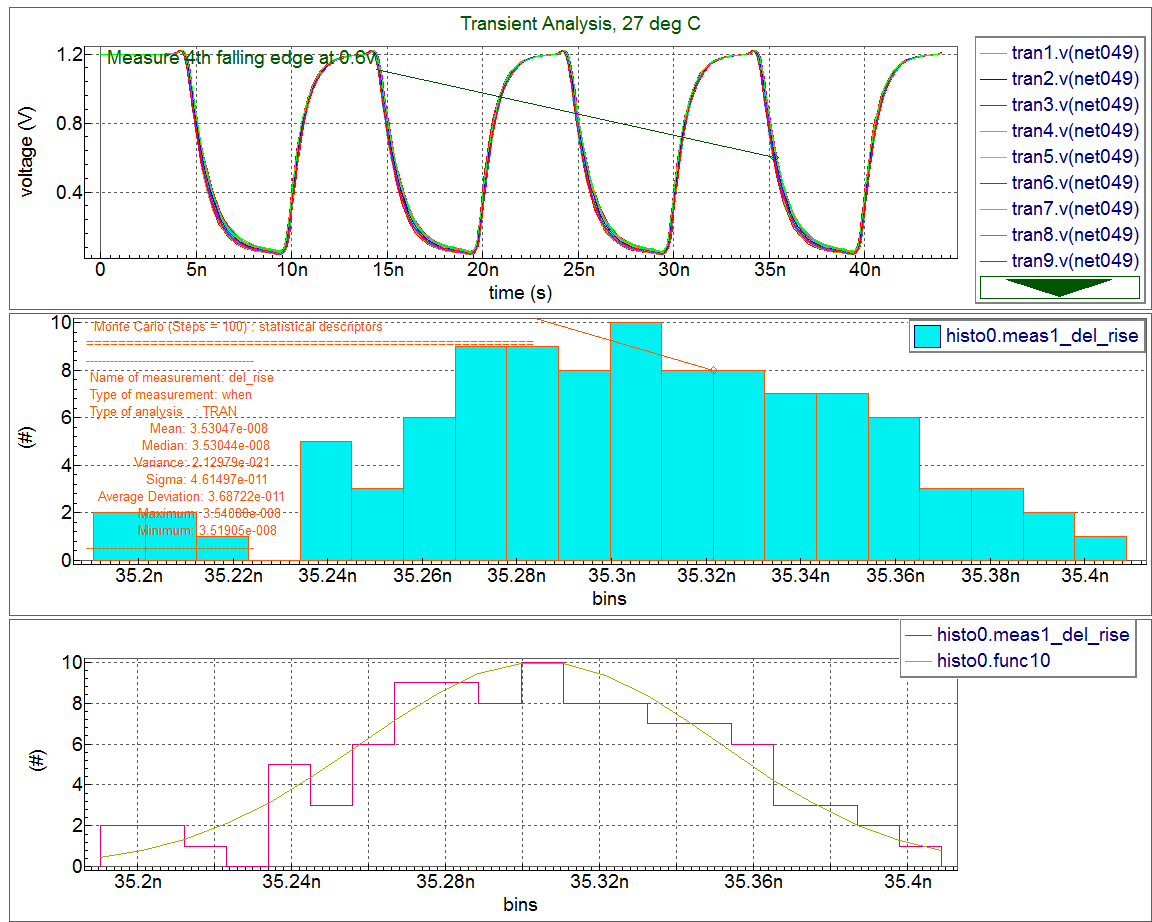The image size is (1152, 922).
Task: Click the '35.4n' tick under the bottom plot
Action: coord(908,882)
